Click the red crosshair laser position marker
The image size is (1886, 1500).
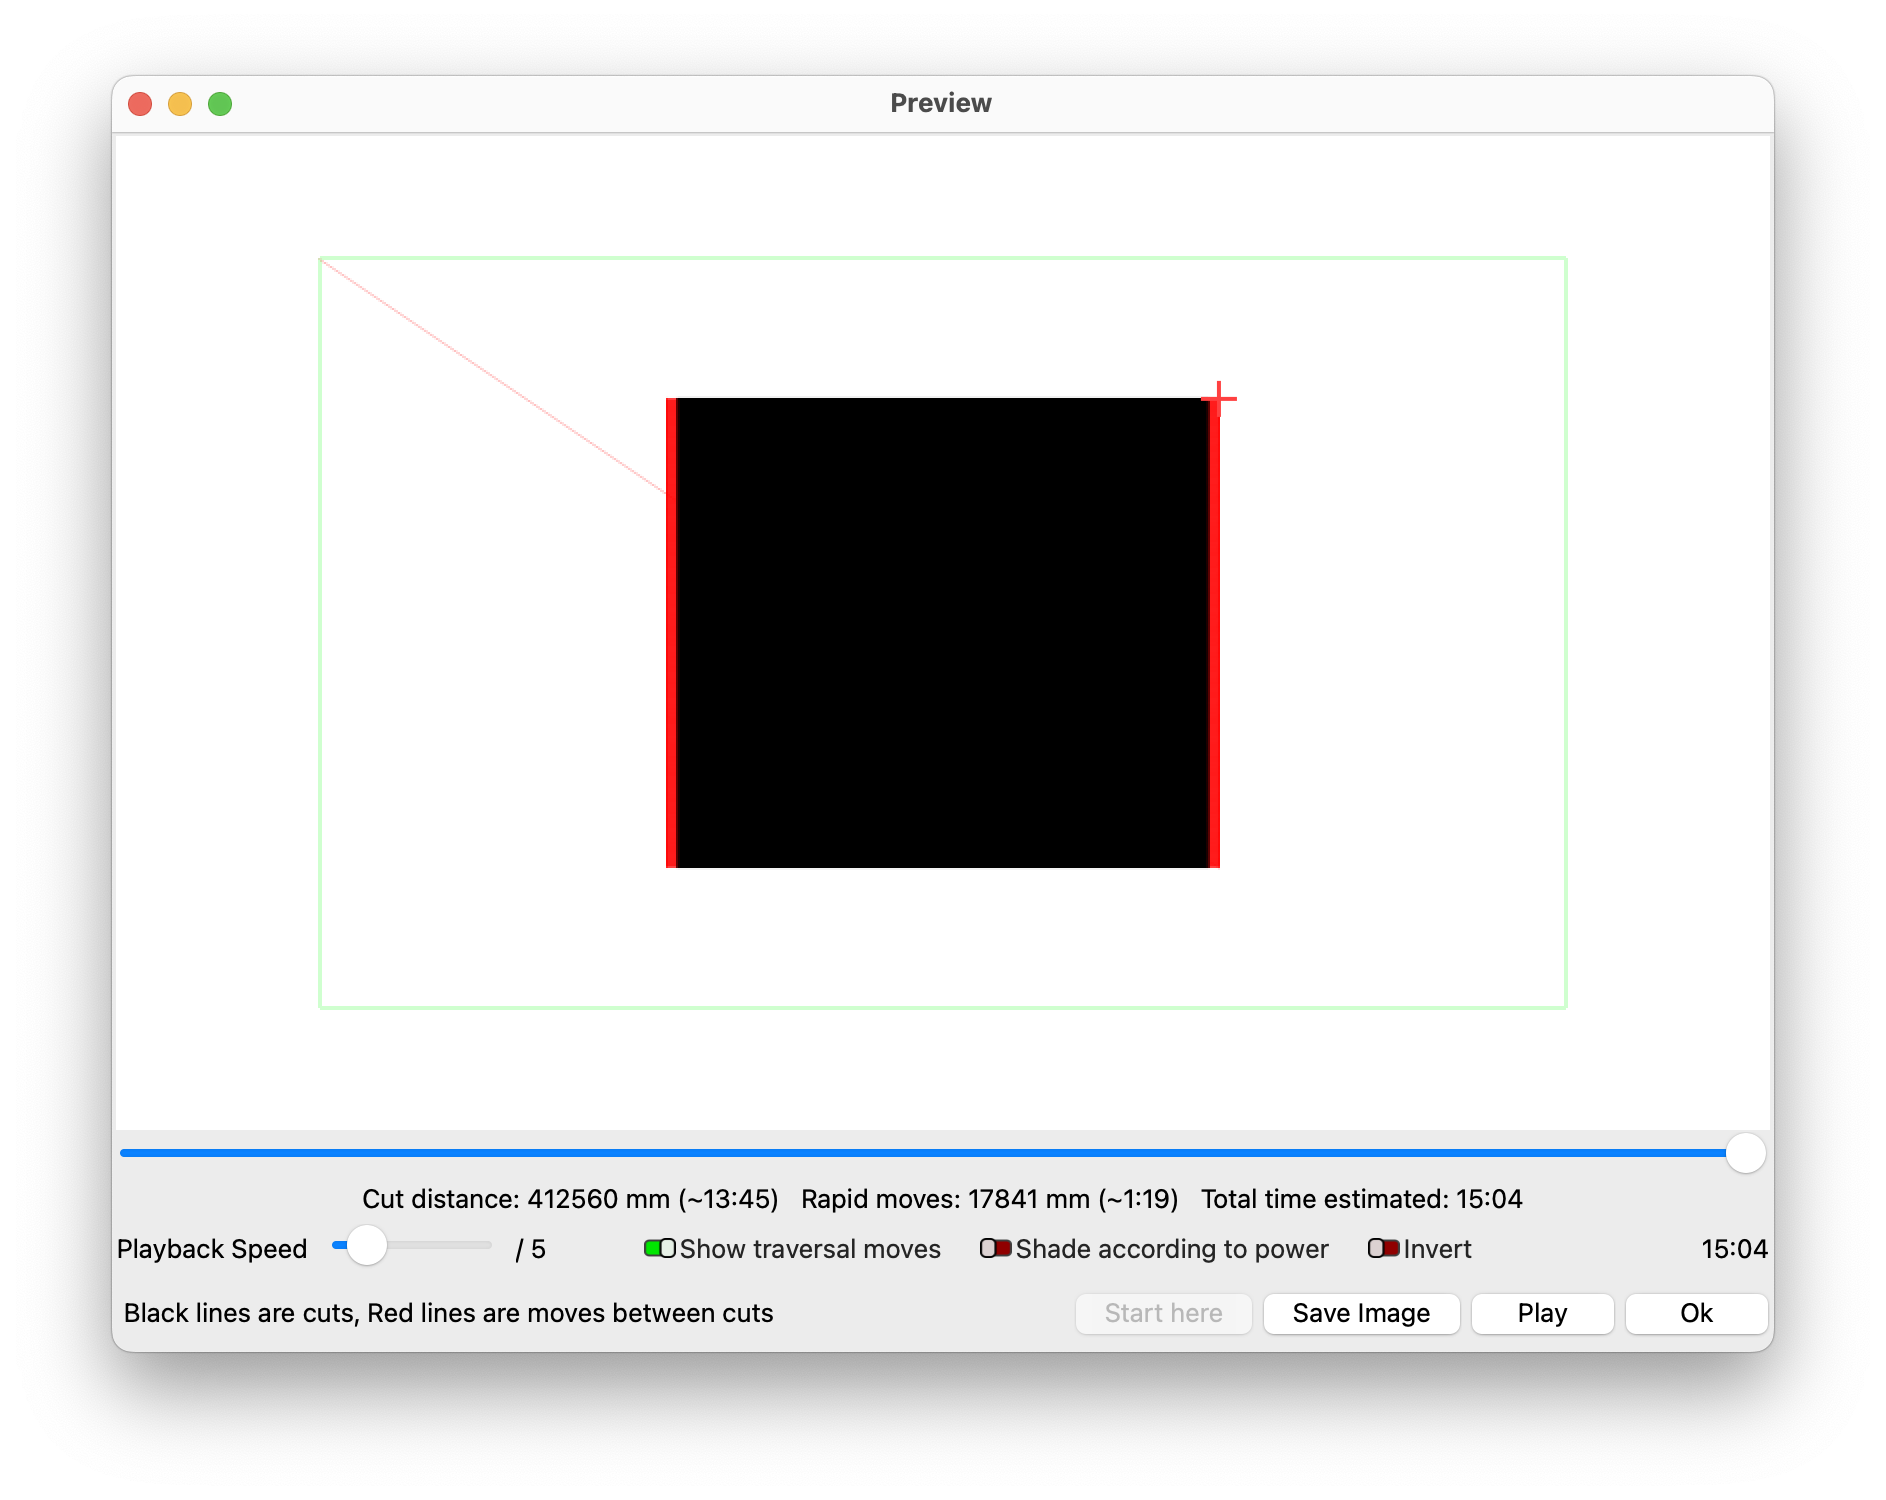point(1218,399)
